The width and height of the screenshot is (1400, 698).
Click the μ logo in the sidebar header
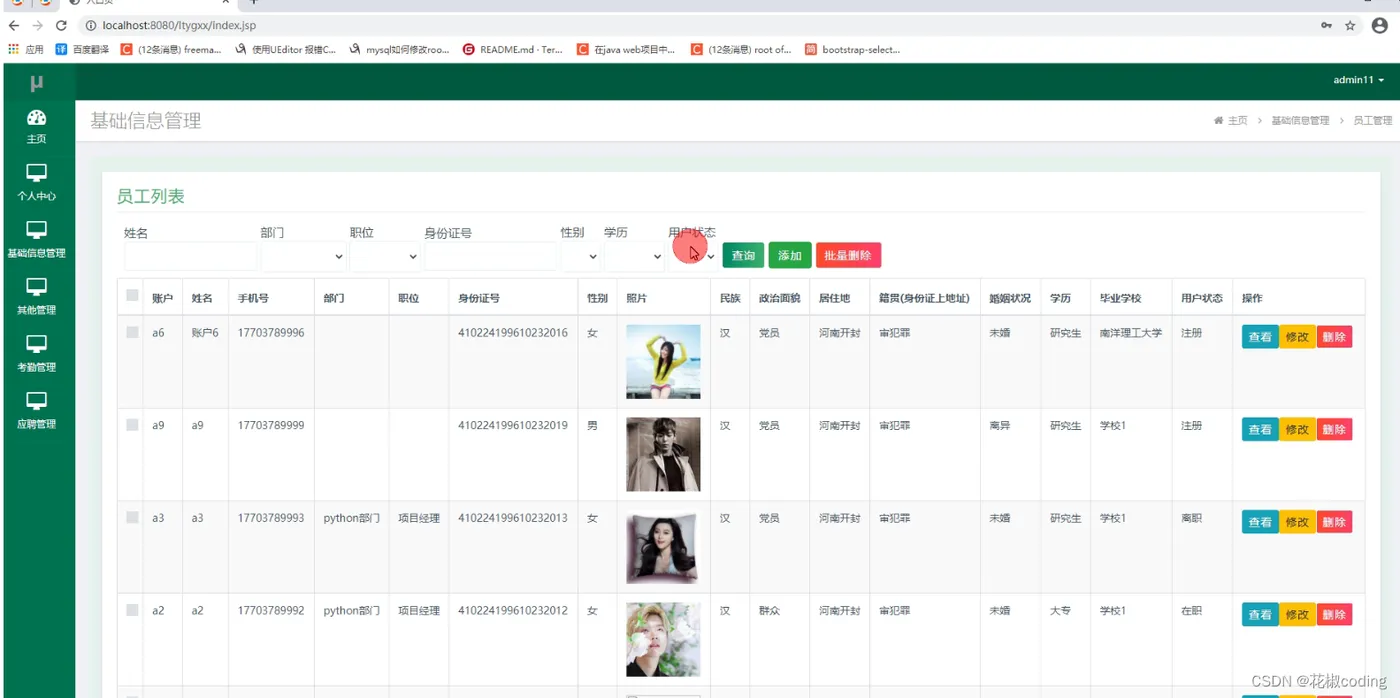pyautogui.click(x=37, y=82)
